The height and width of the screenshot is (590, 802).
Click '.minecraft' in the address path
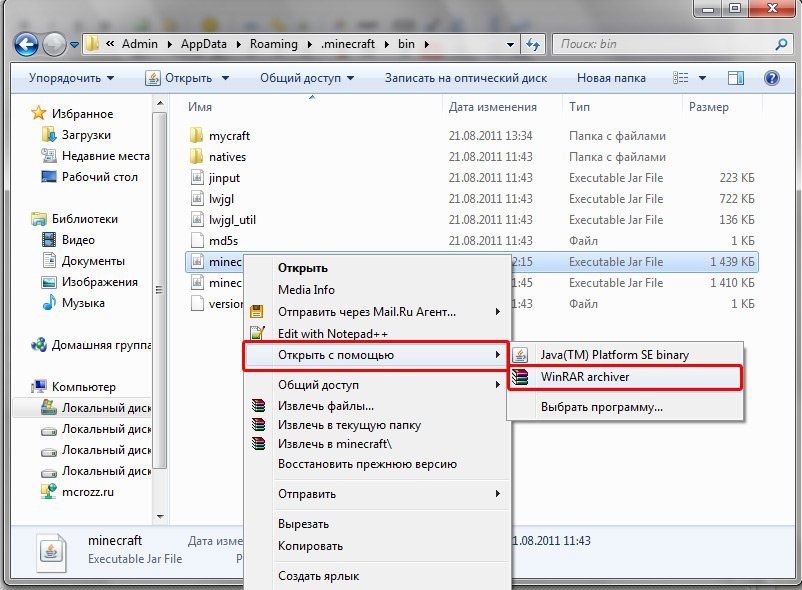[x=348, y=44]
